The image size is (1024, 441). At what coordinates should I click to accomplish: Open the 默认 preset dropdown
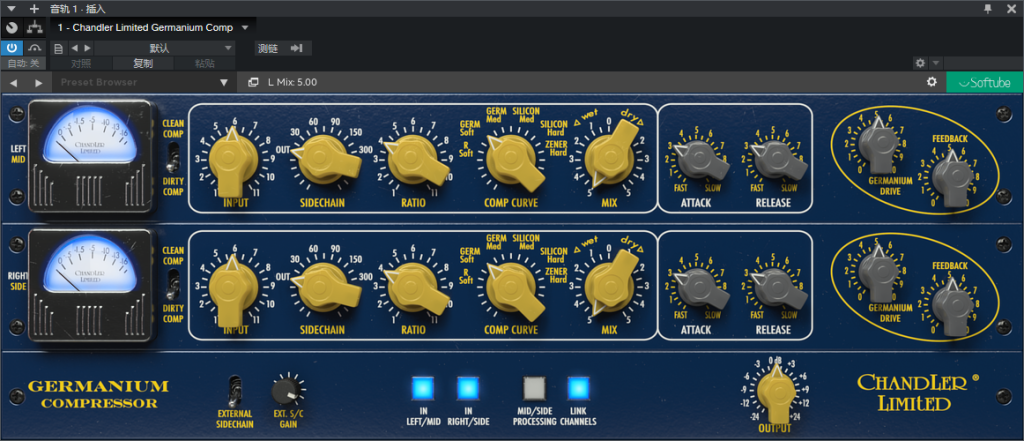tap(165, 48)
